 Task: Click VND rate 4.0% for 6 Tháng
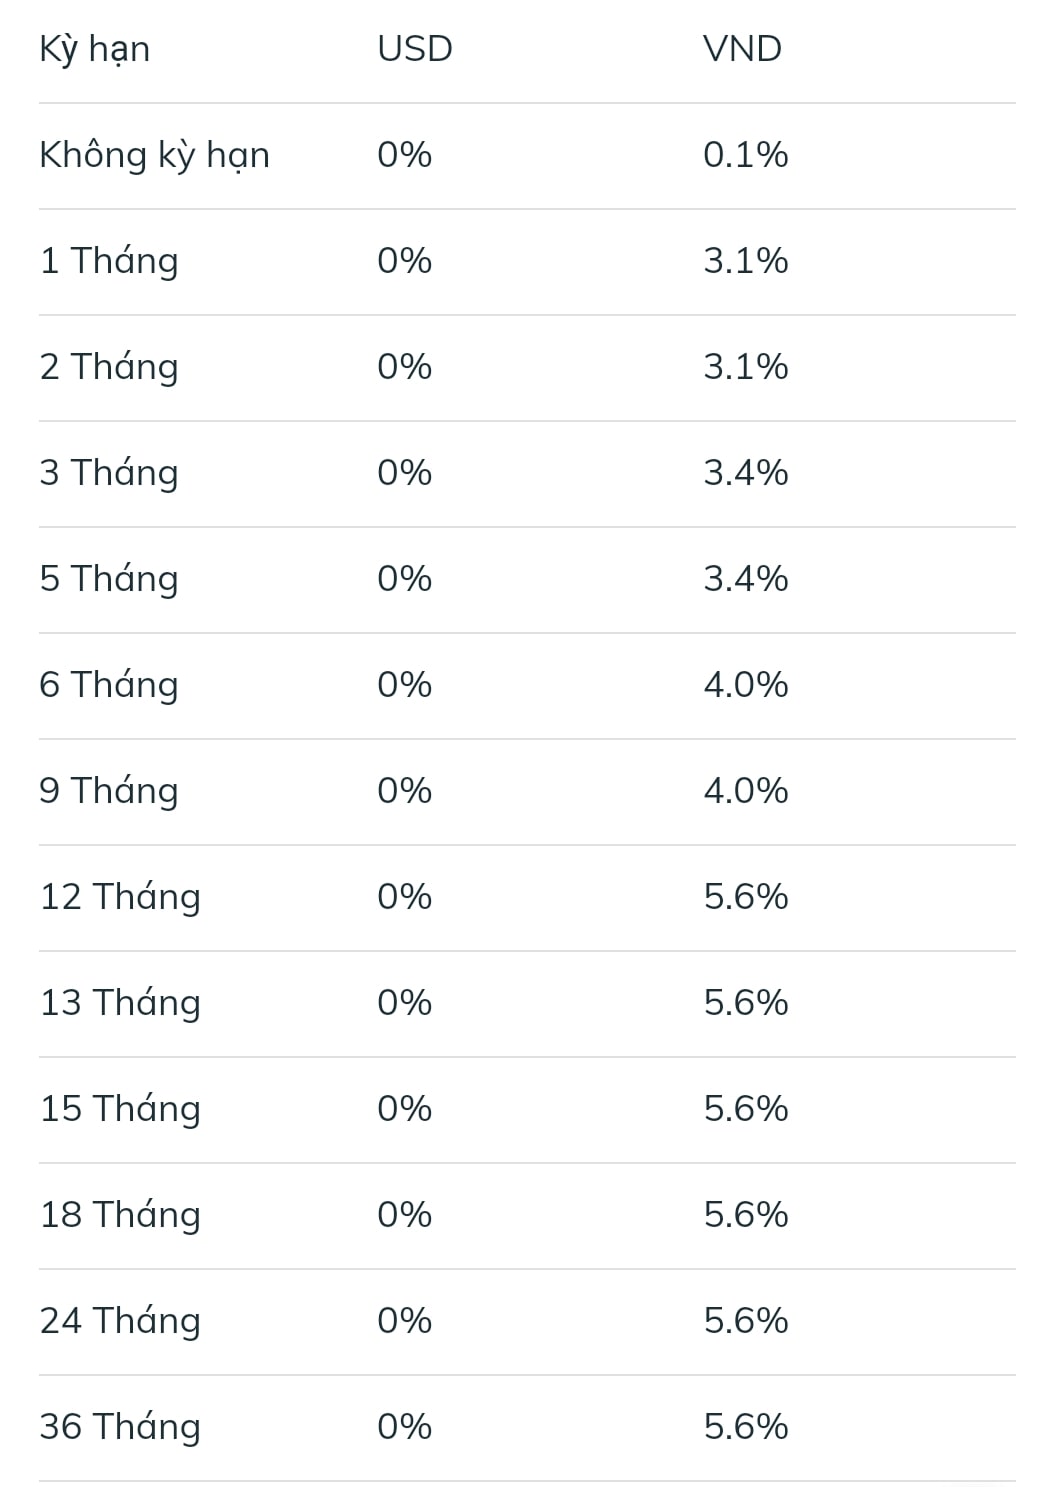click(746, 685)
